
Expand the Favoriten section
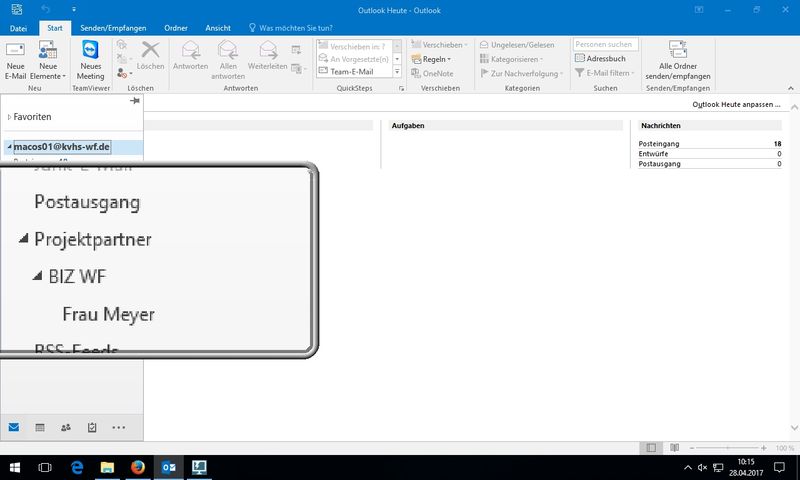pos(9,117)
